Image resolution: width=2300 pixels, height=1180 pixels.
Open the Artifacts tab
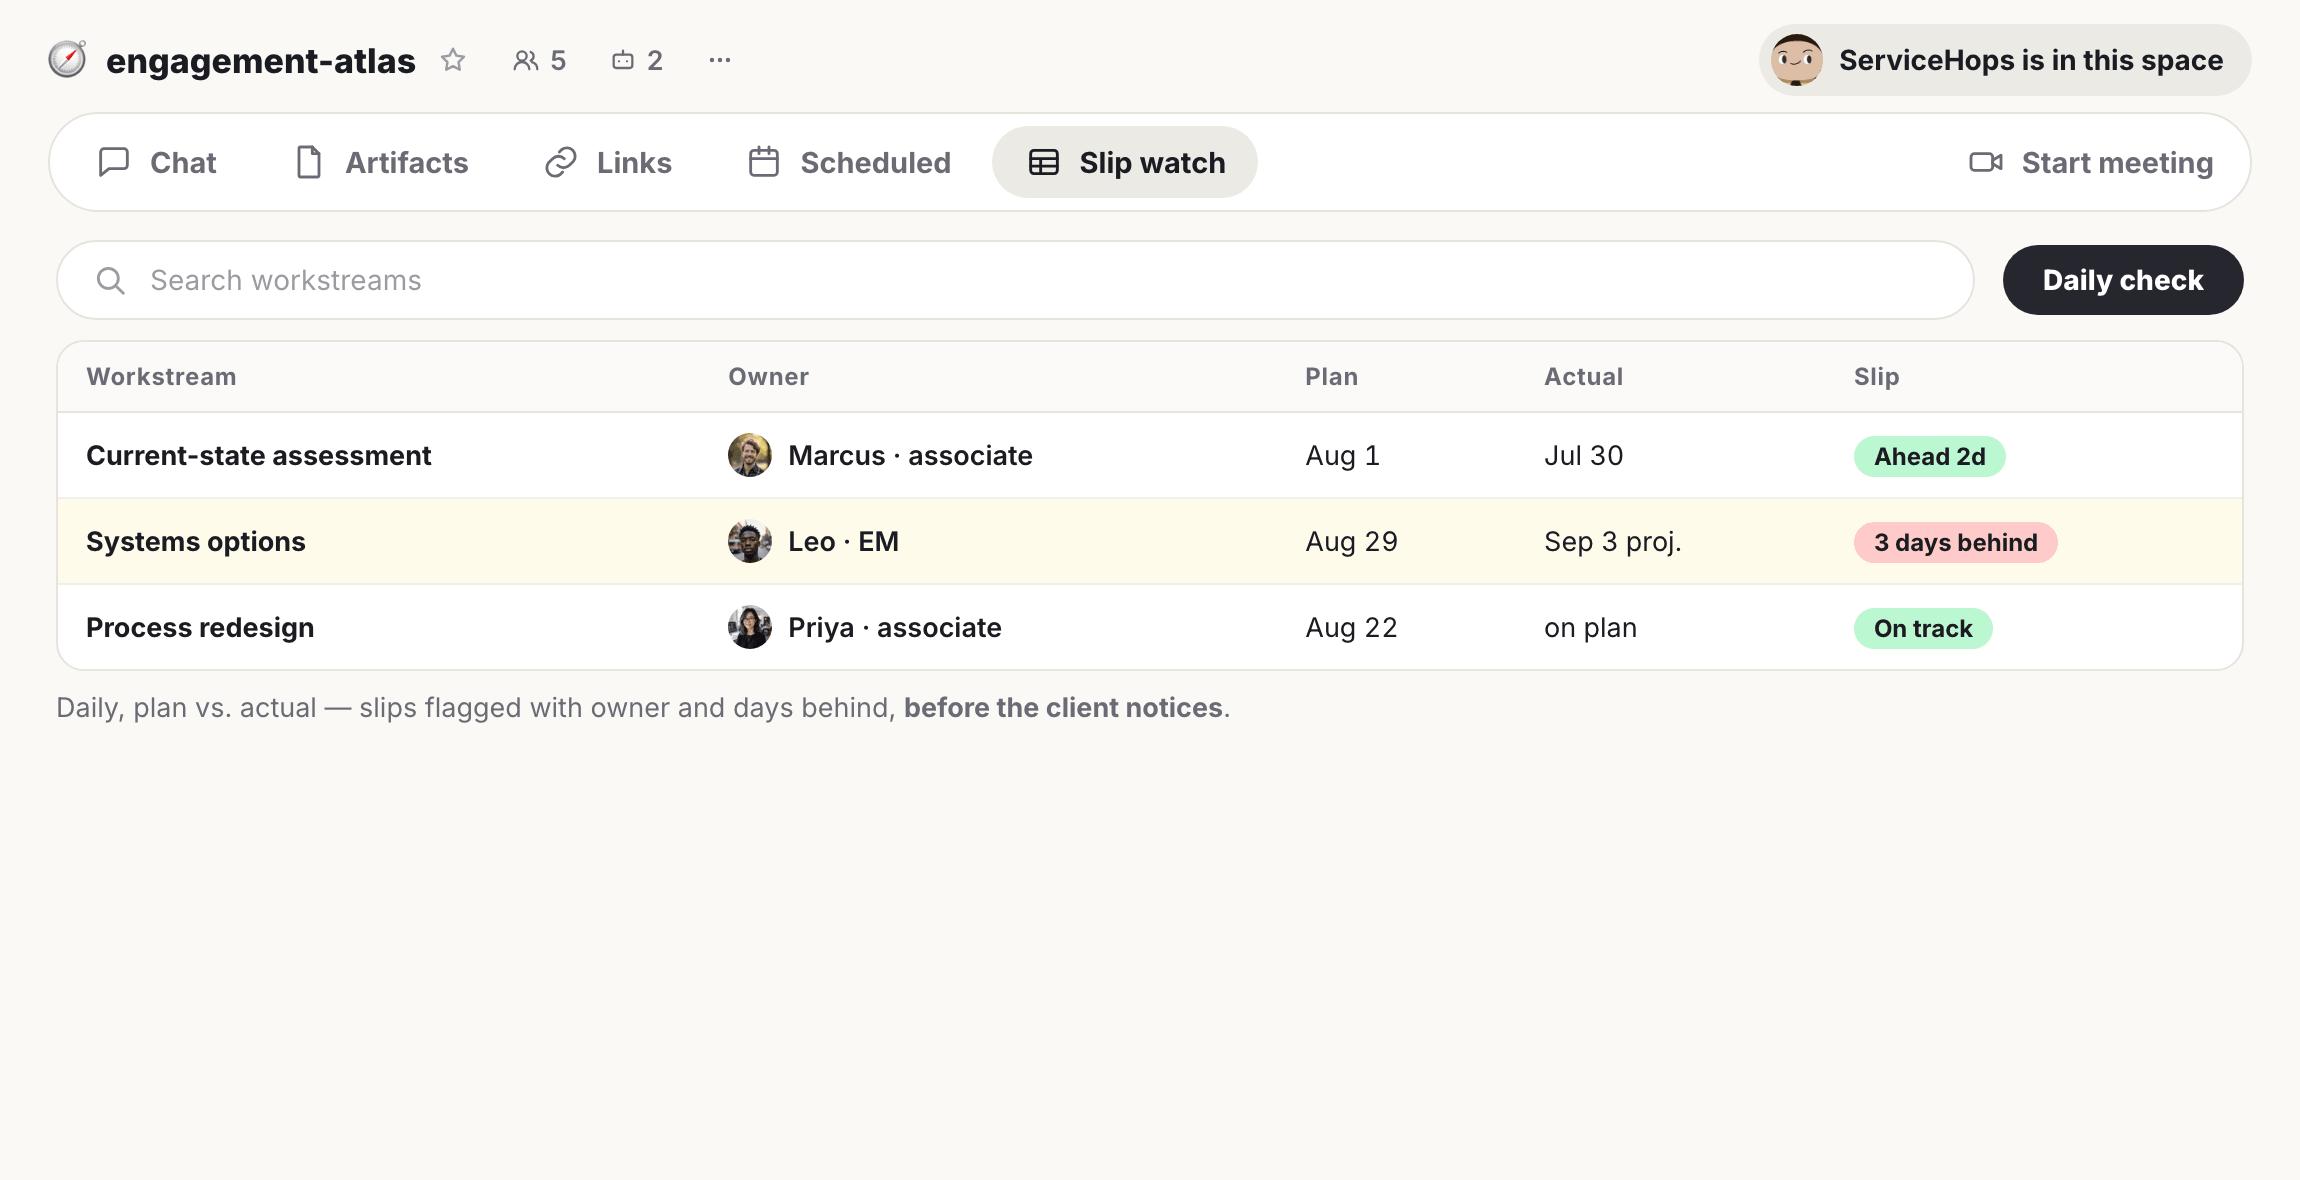[382, 162]
